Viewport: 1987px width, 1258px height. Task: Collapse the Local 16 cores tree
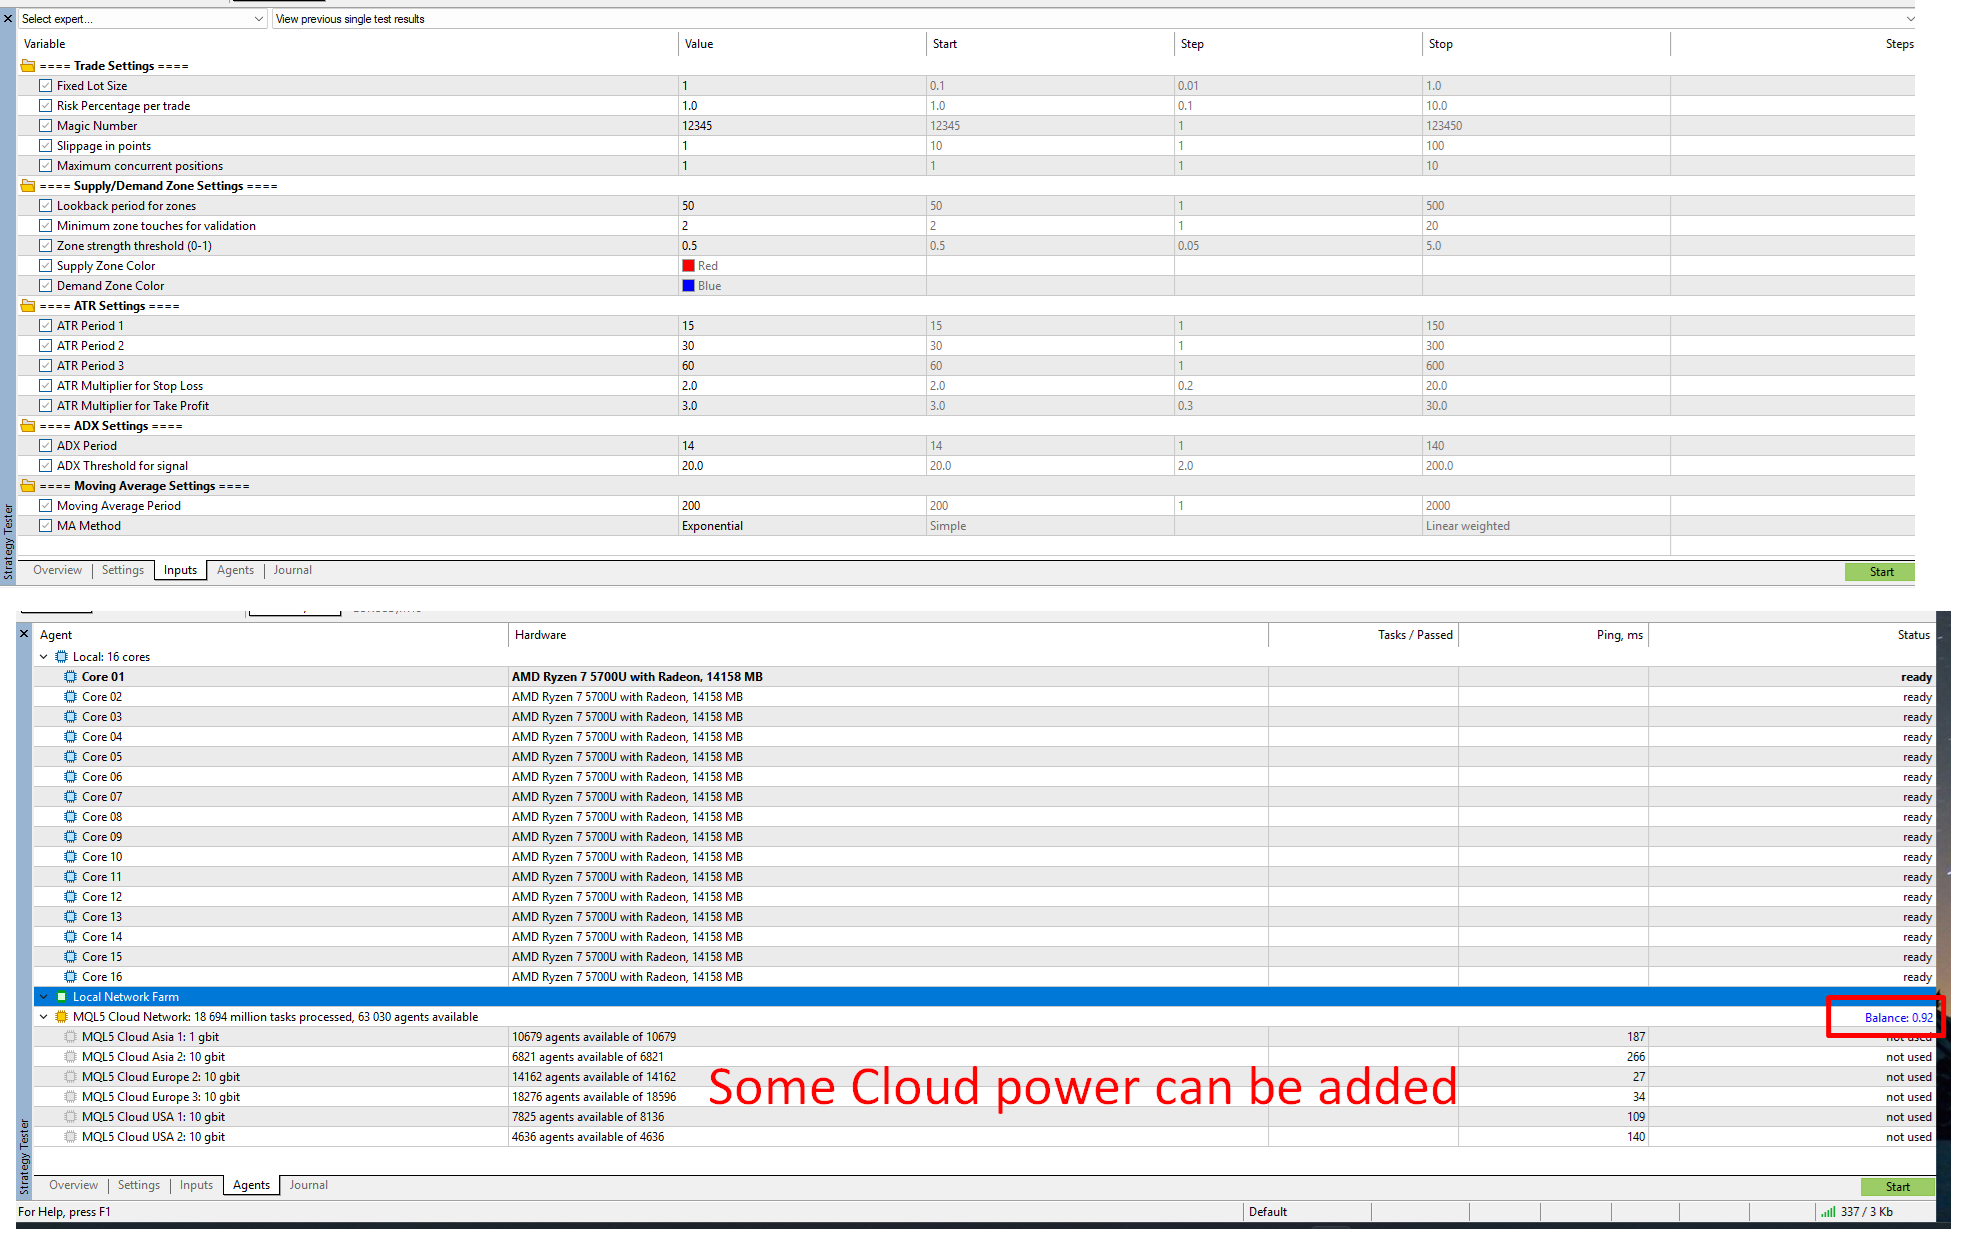44,657
